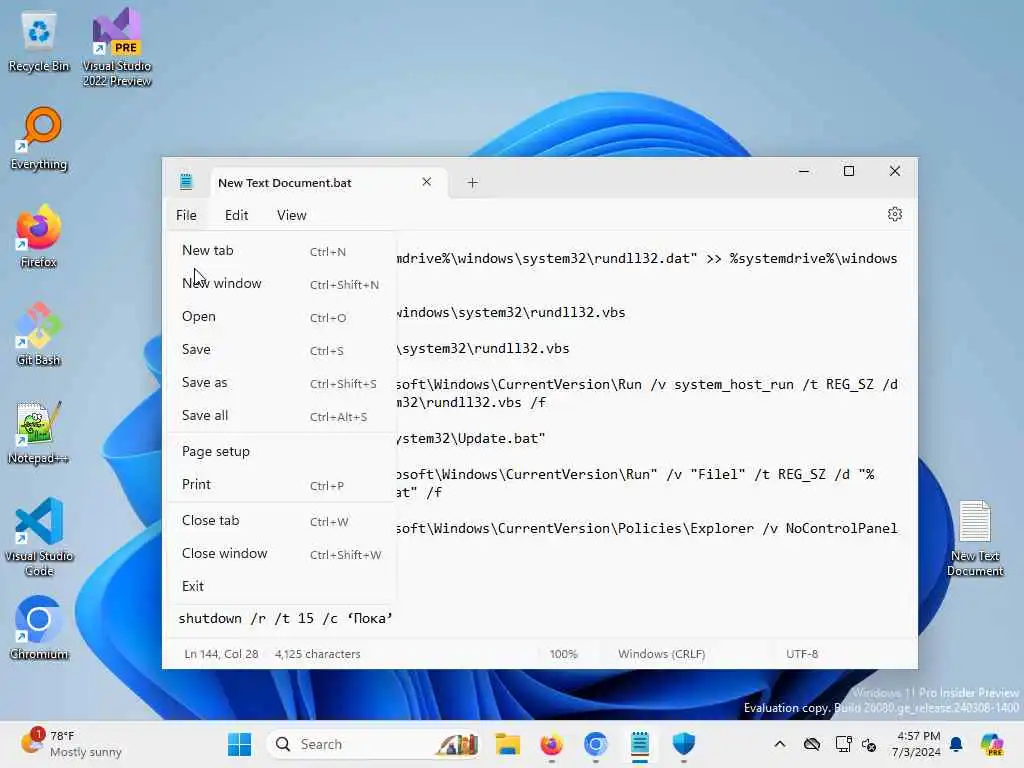Image resolution: width=1024 pixels, height=768 pixels.
Task: Open the Notepad++ desktop shortcut
Action: [x=39, y=432]
